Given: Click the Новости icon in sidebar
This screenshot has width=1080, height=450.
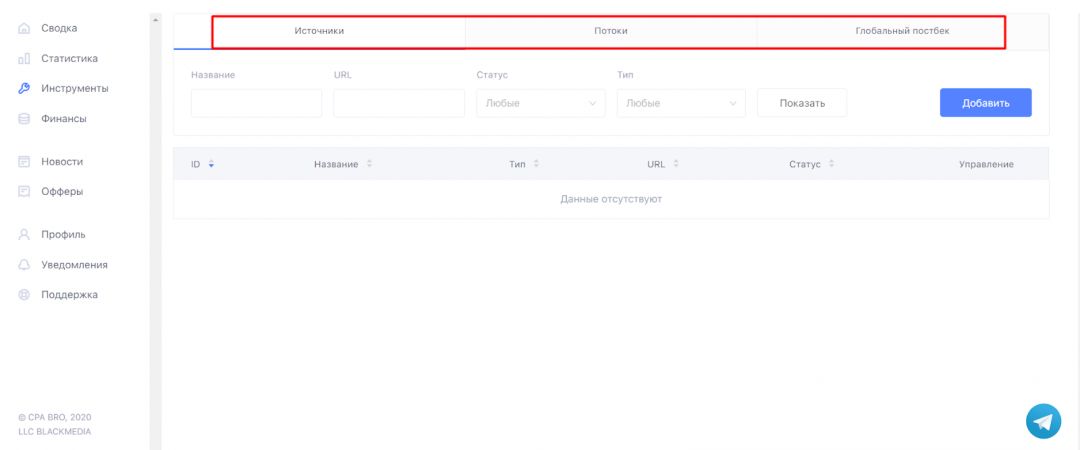Looking at the screenshot, I should [x=25, y=161].
